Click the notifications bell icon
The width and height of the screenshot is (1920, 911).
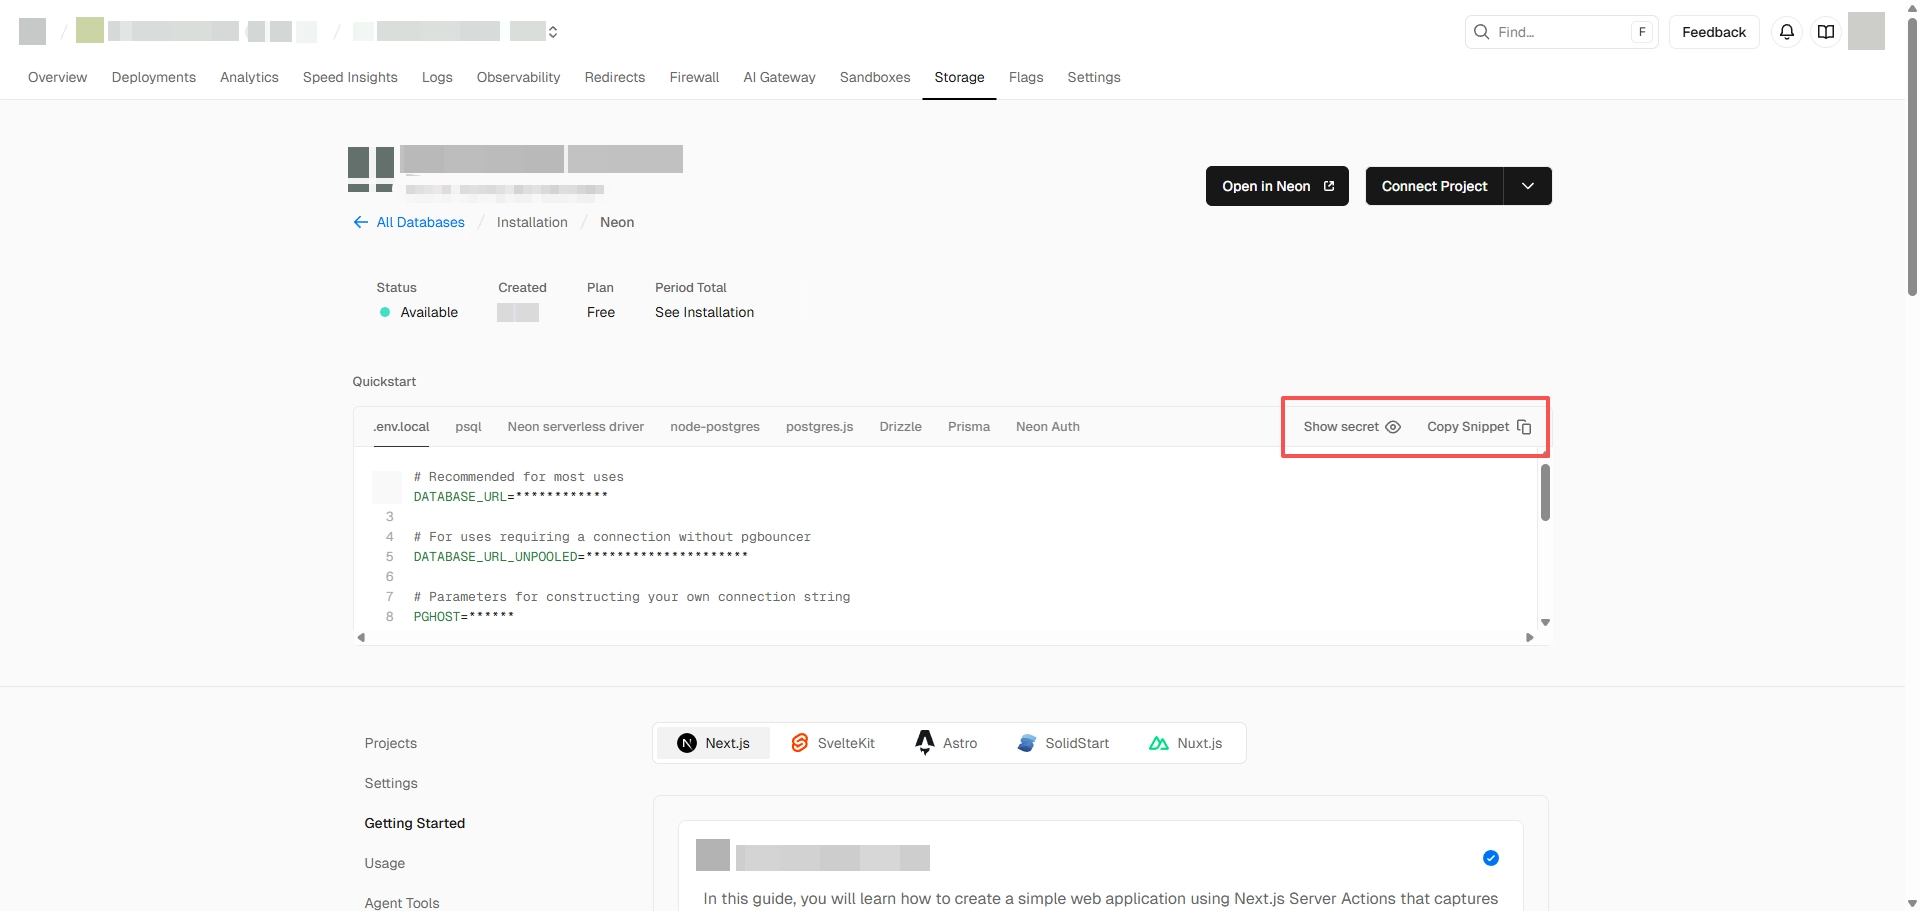[1787, 32]
